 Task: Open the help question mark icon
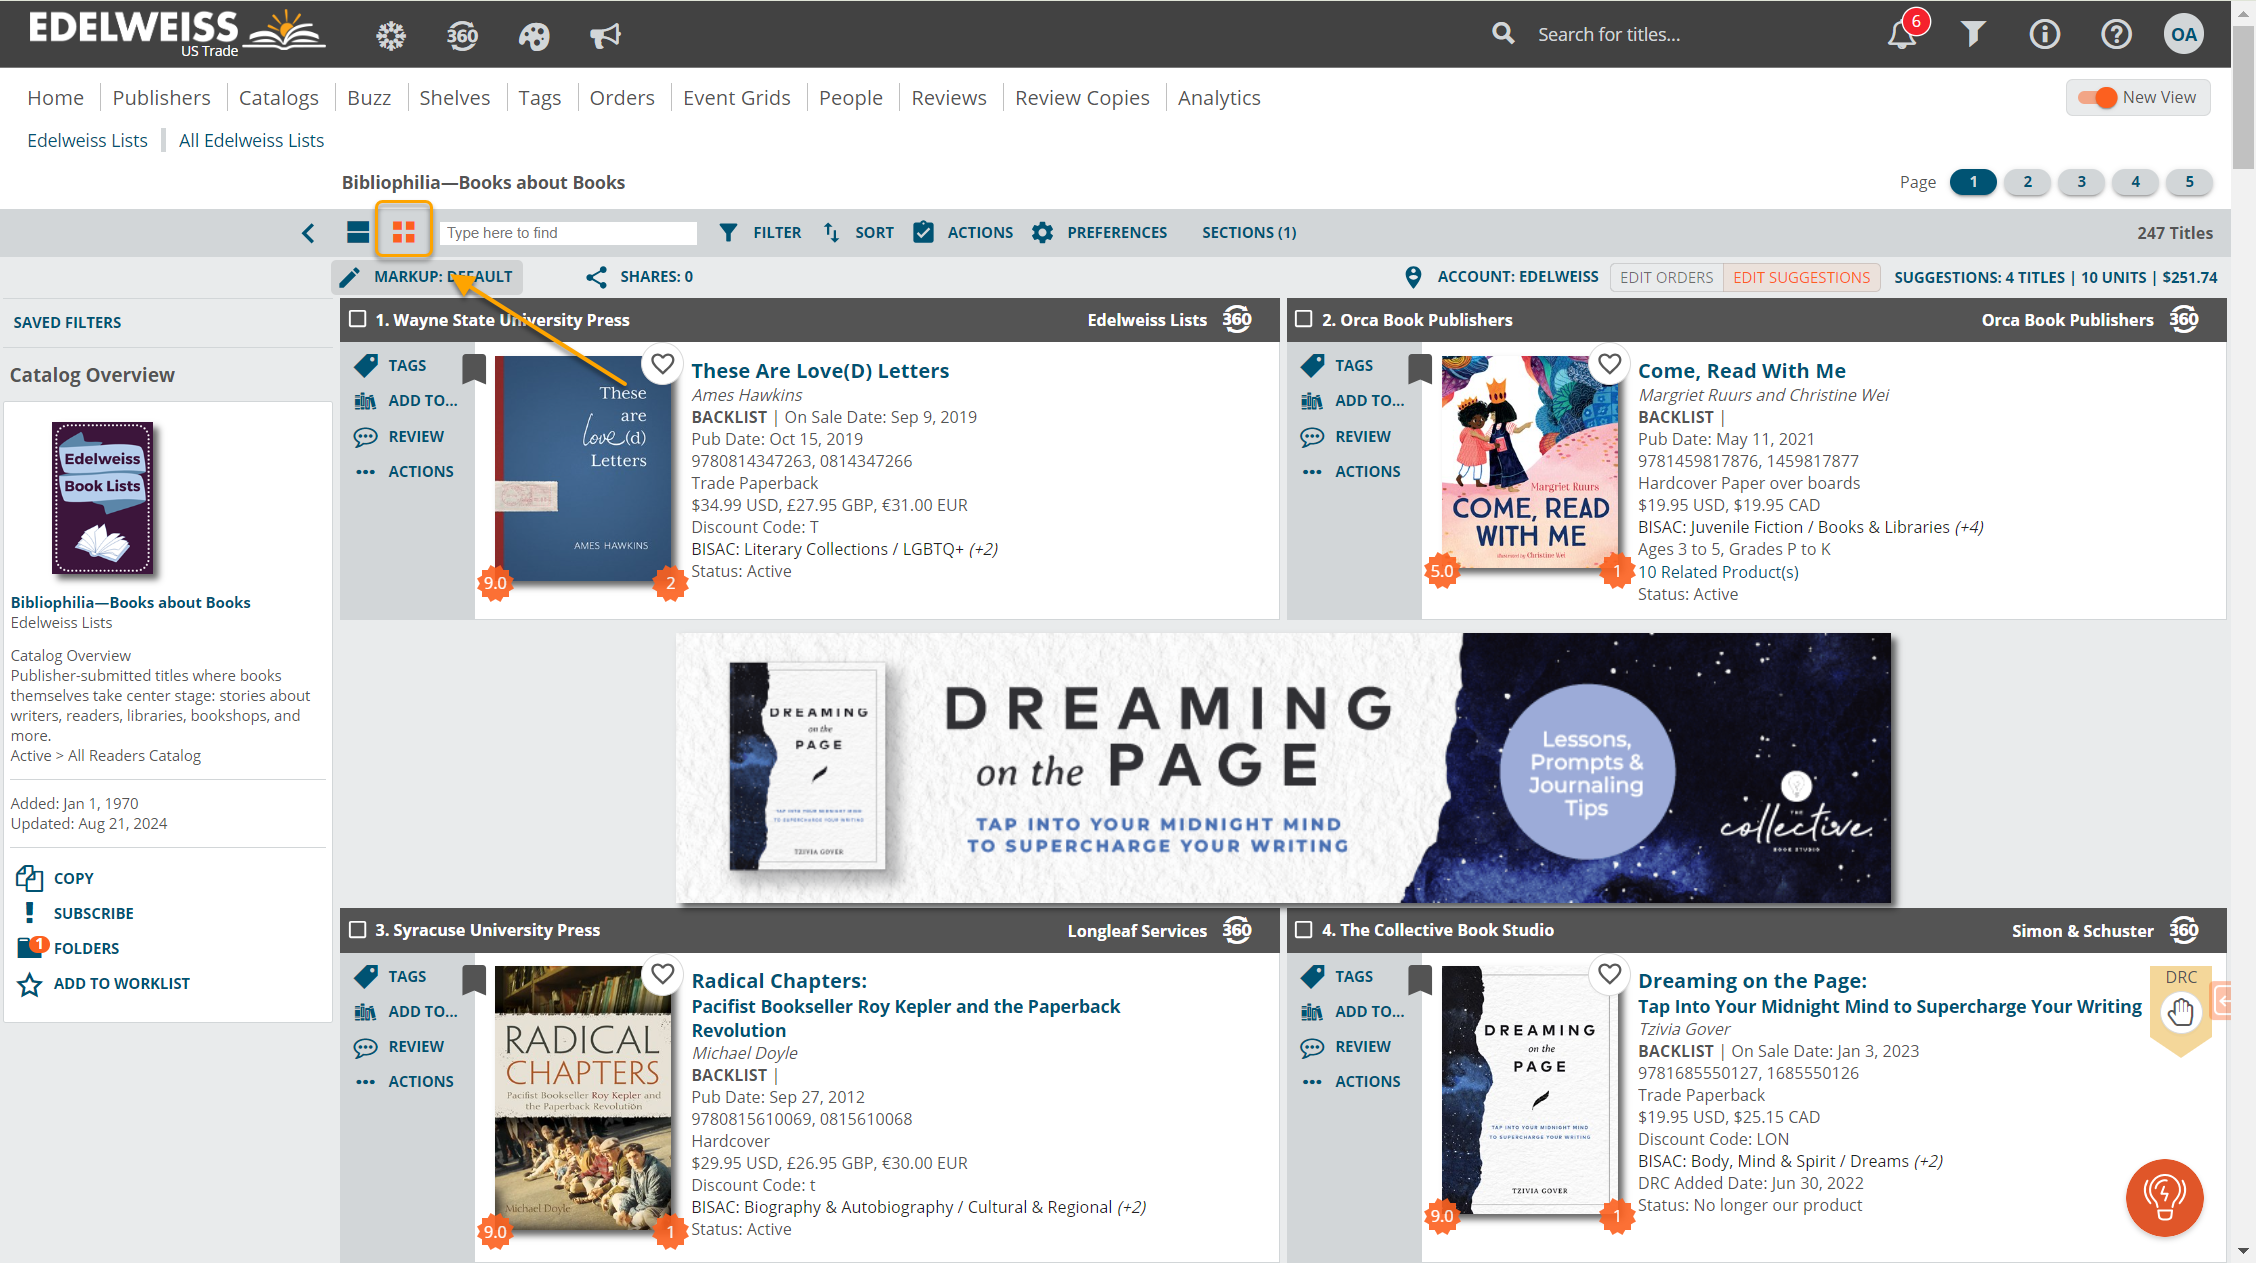(2116, 35)
